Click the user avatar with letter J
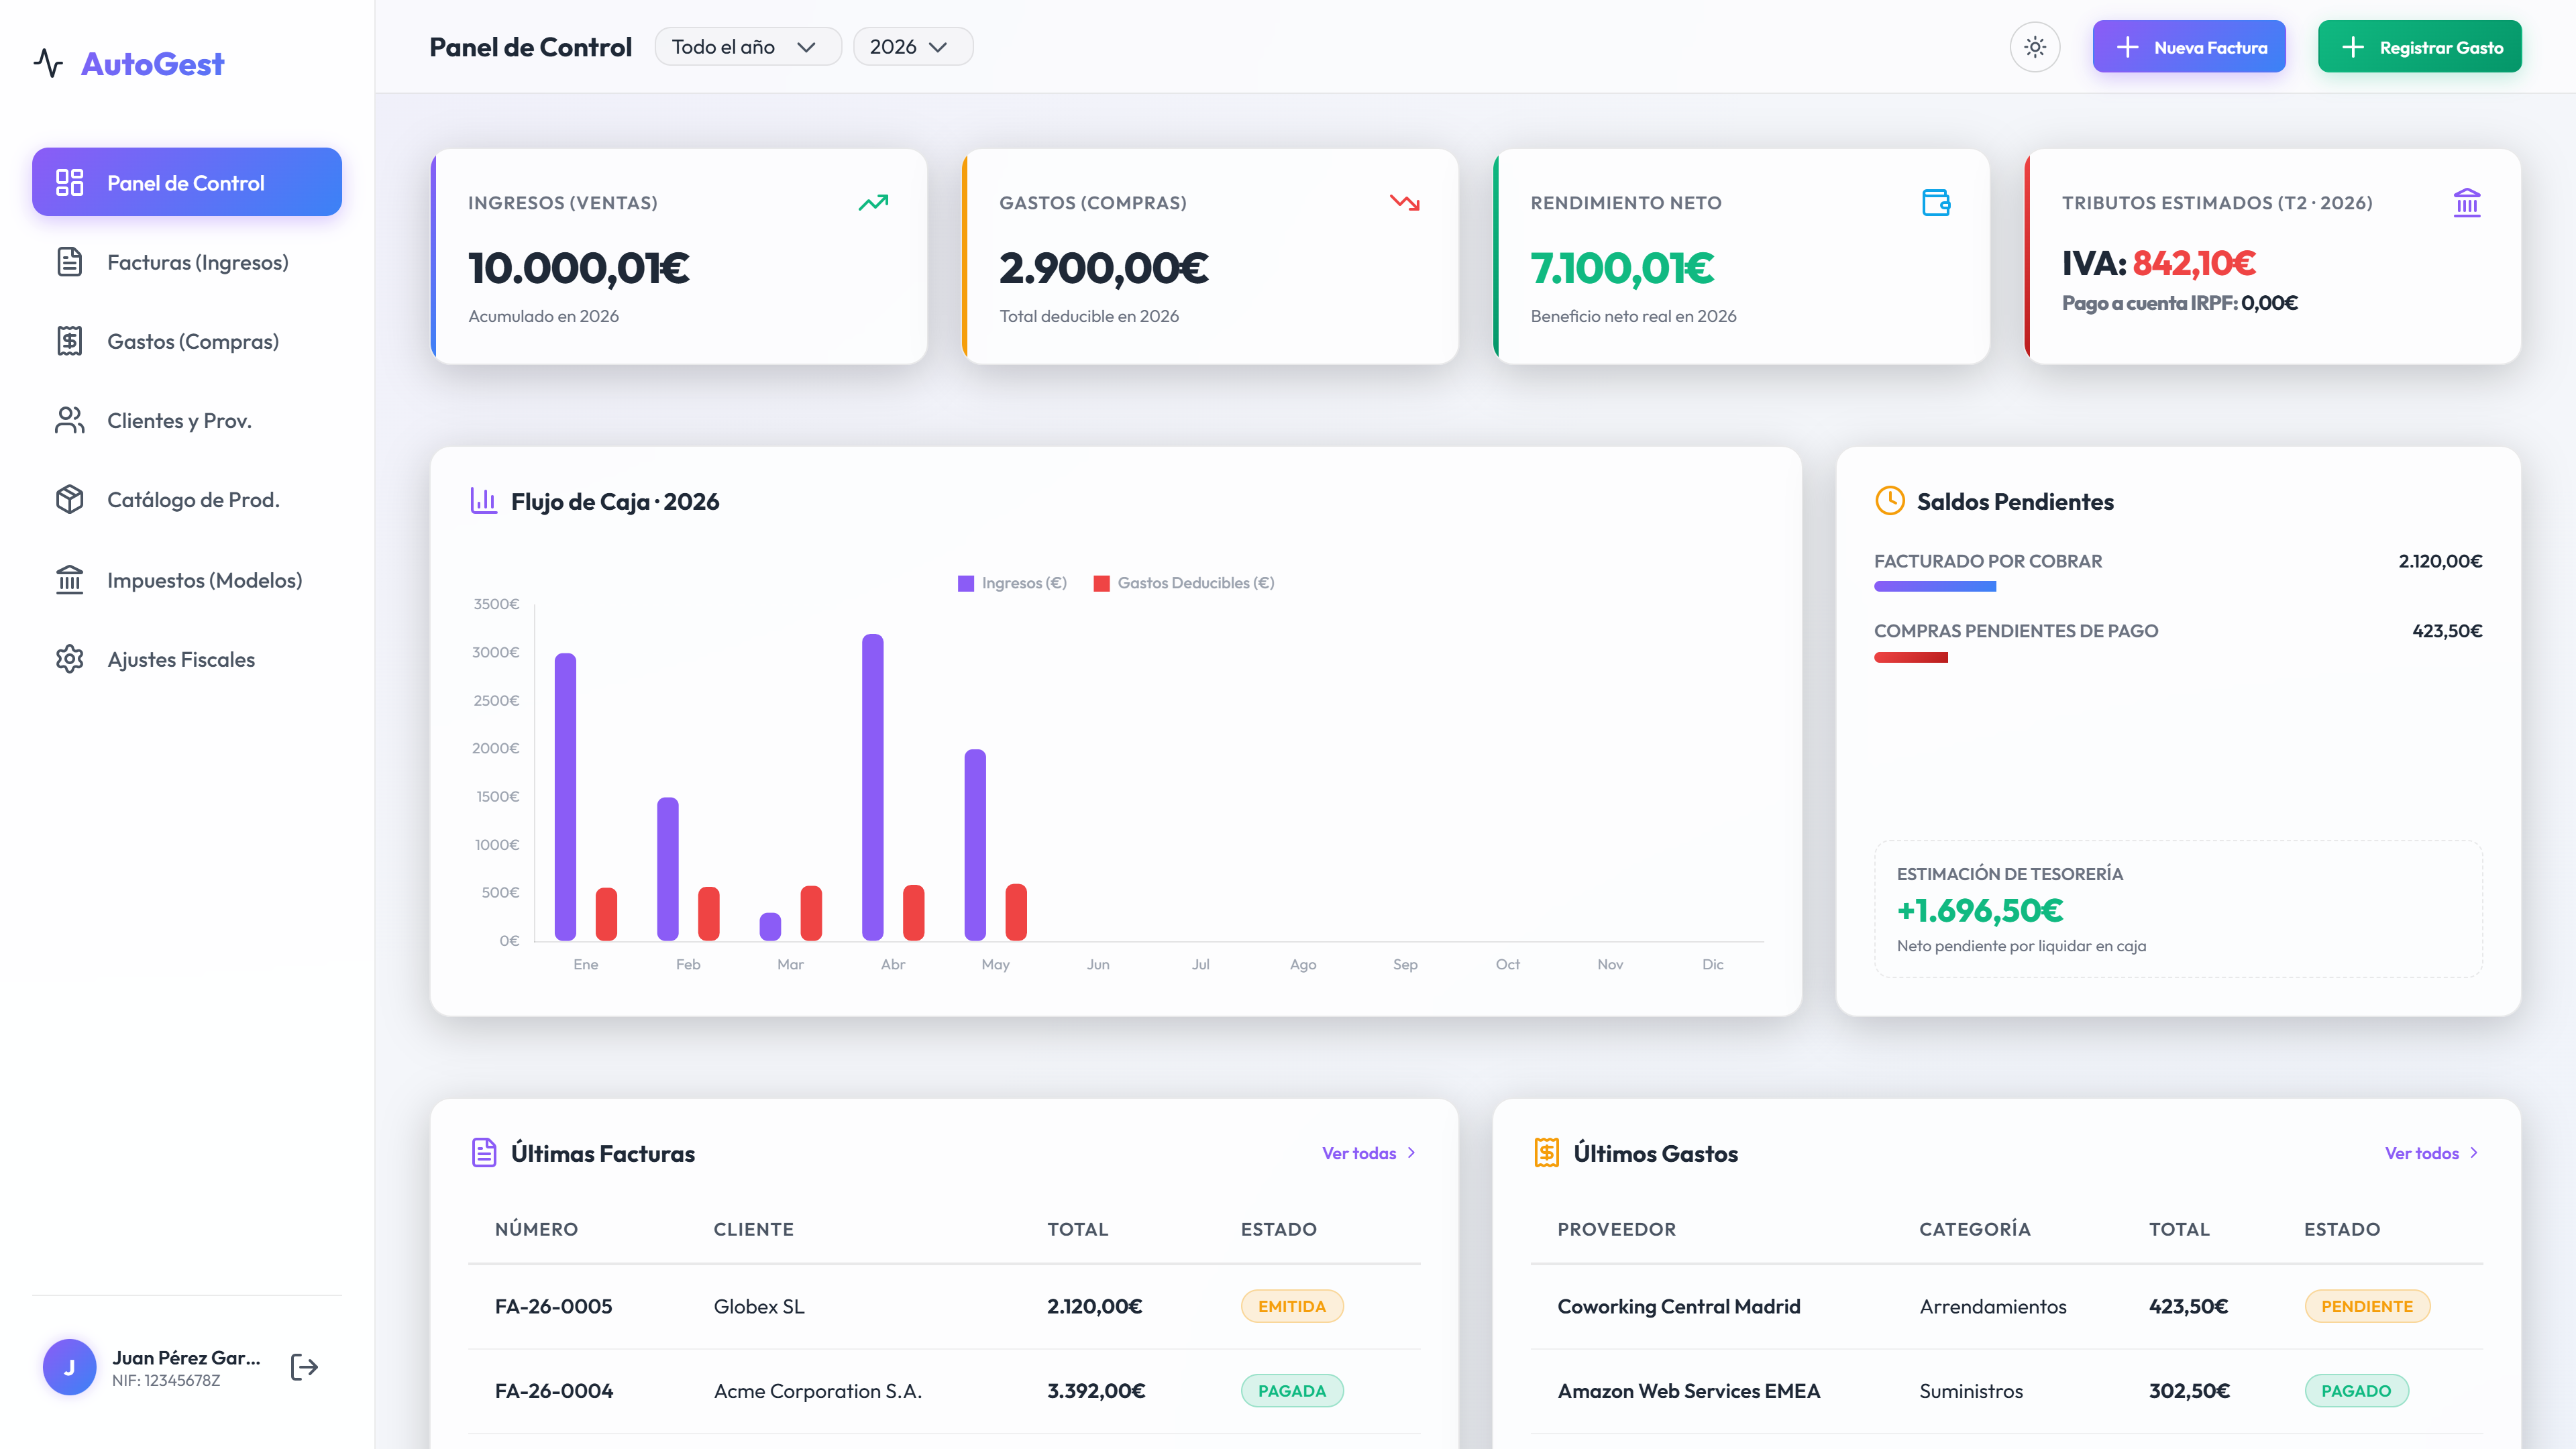Viewport: 2576px width, 1449px height. pos(69,1366)
